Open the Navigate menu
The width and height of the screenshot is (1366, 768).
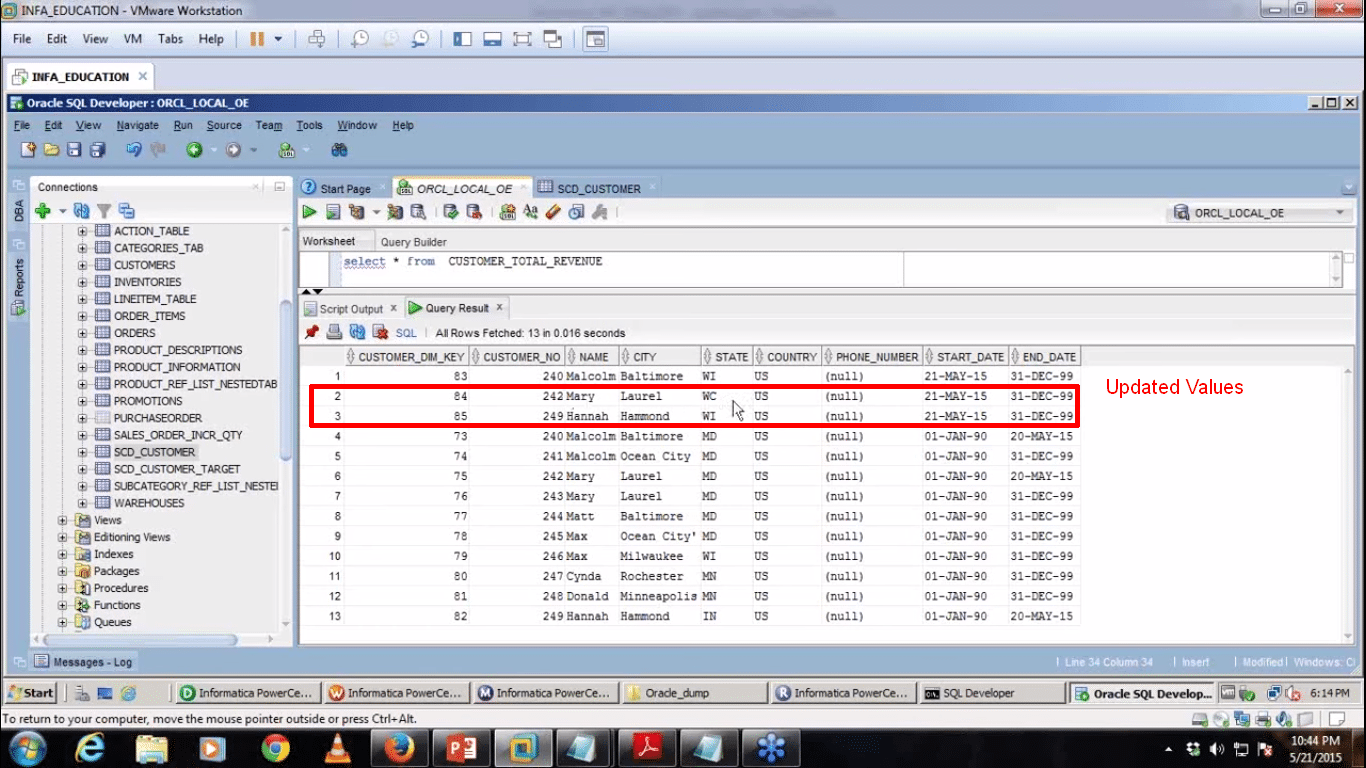137,125
